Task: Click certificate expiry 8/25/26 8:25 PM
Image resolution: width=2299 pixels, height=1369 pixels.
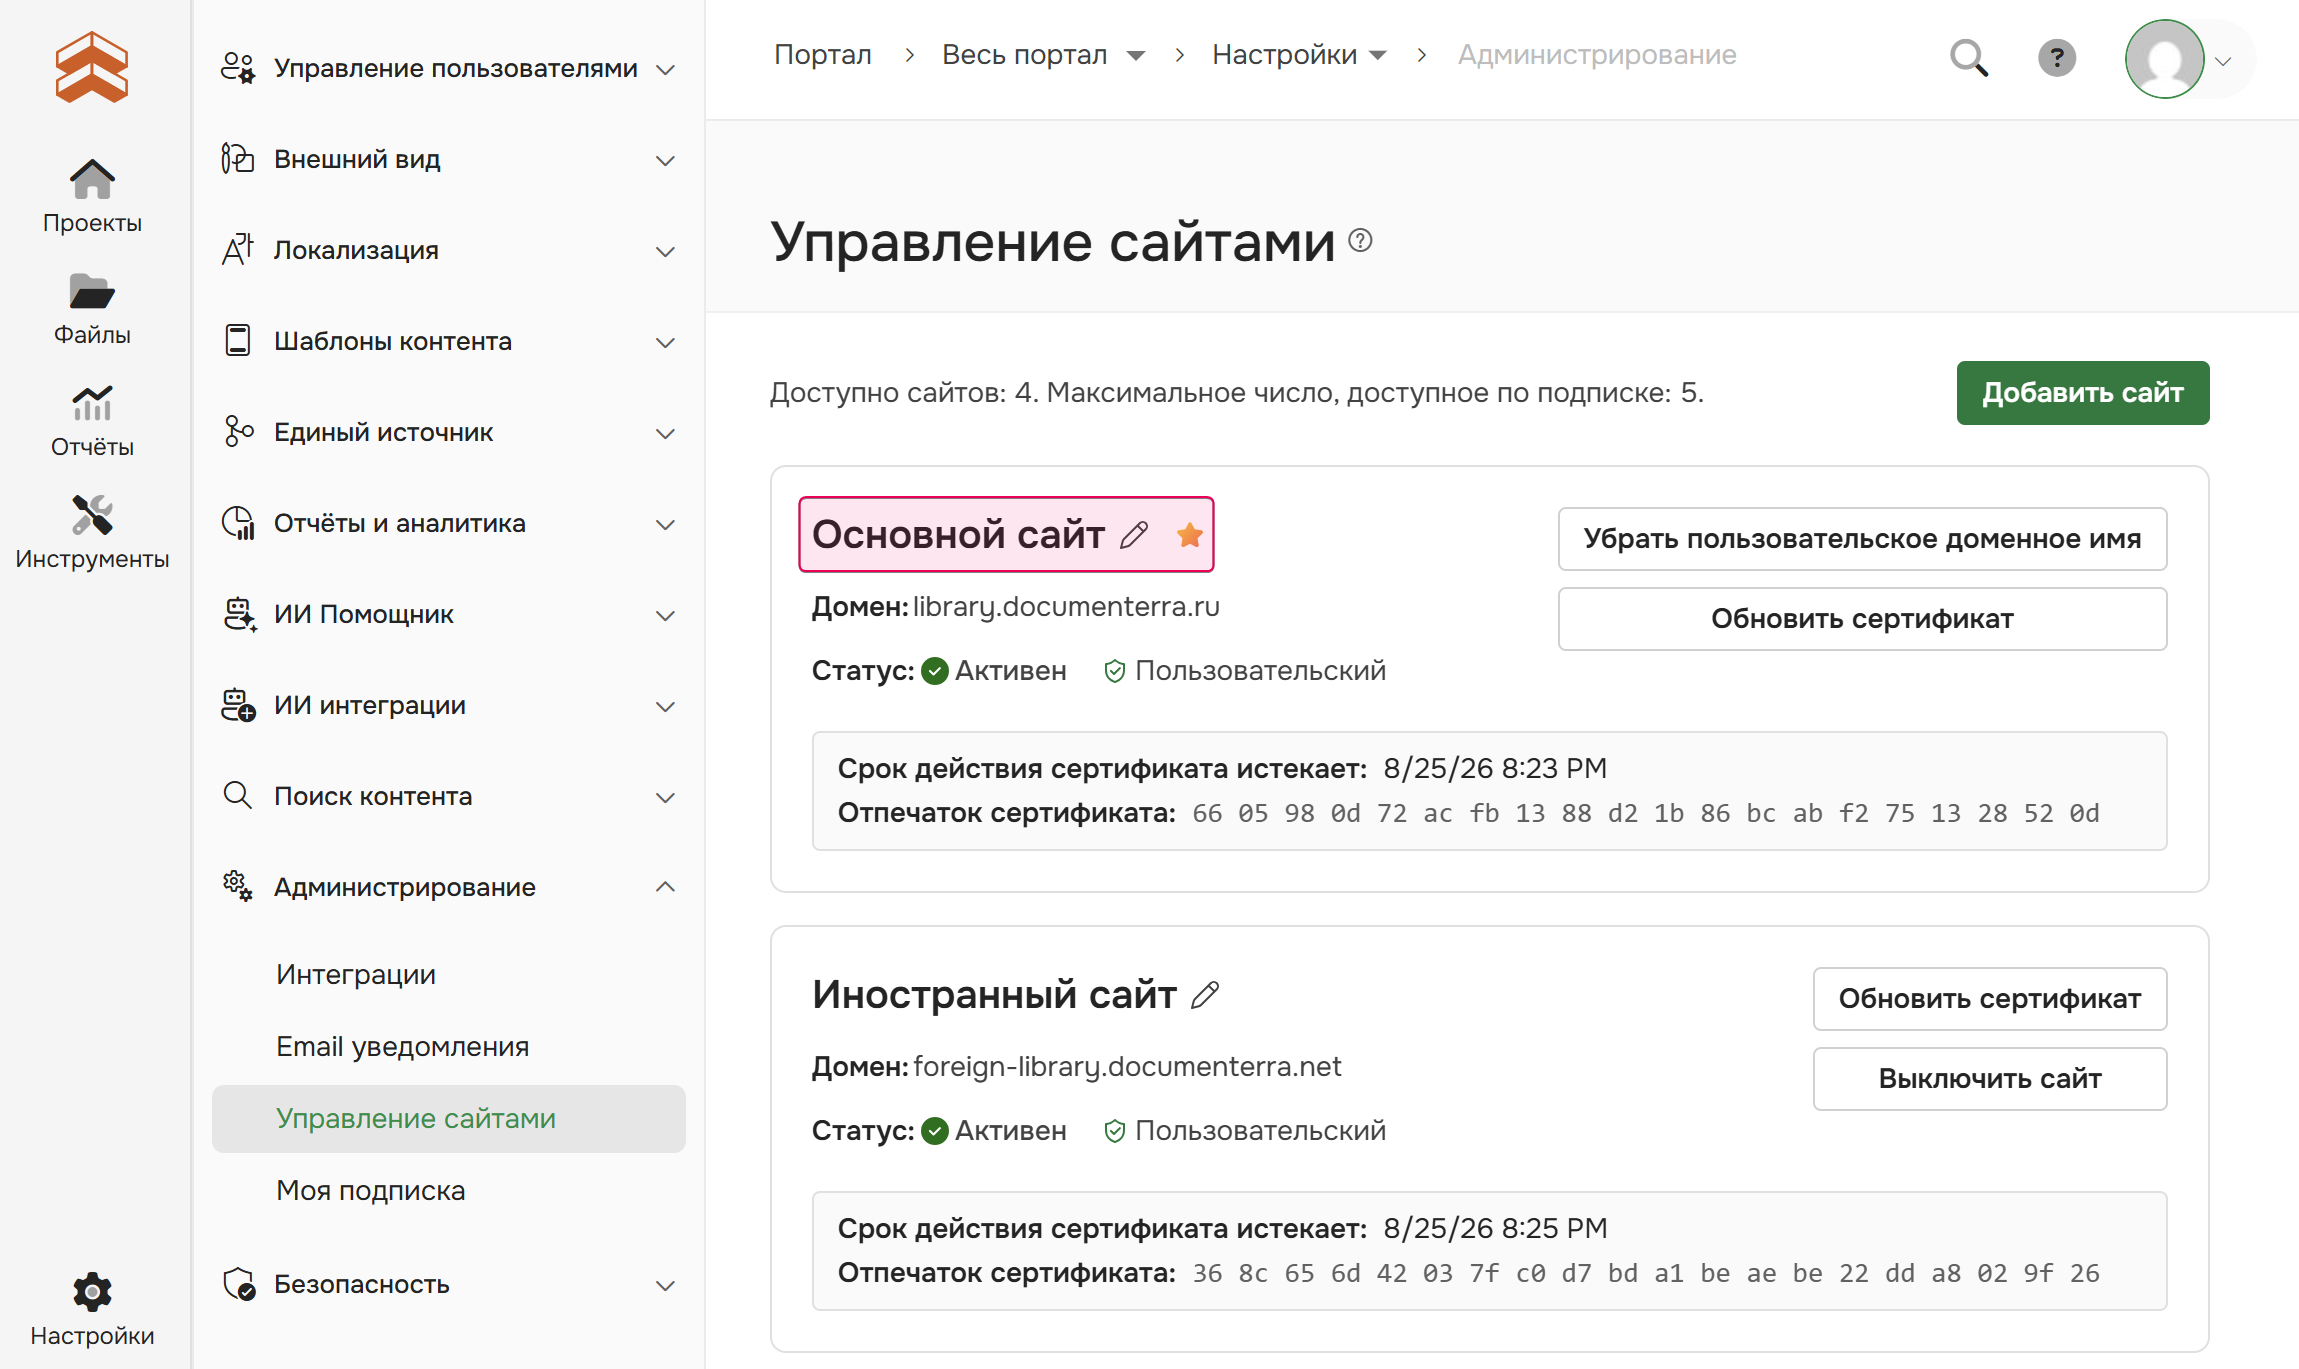Action: click(1495, 1228)
